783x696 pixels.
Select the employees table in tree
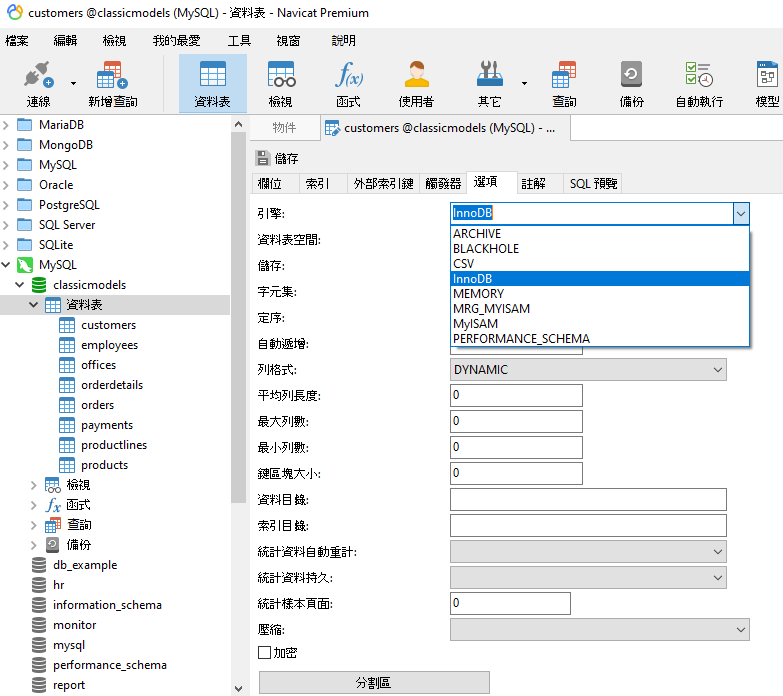[109, 345]
